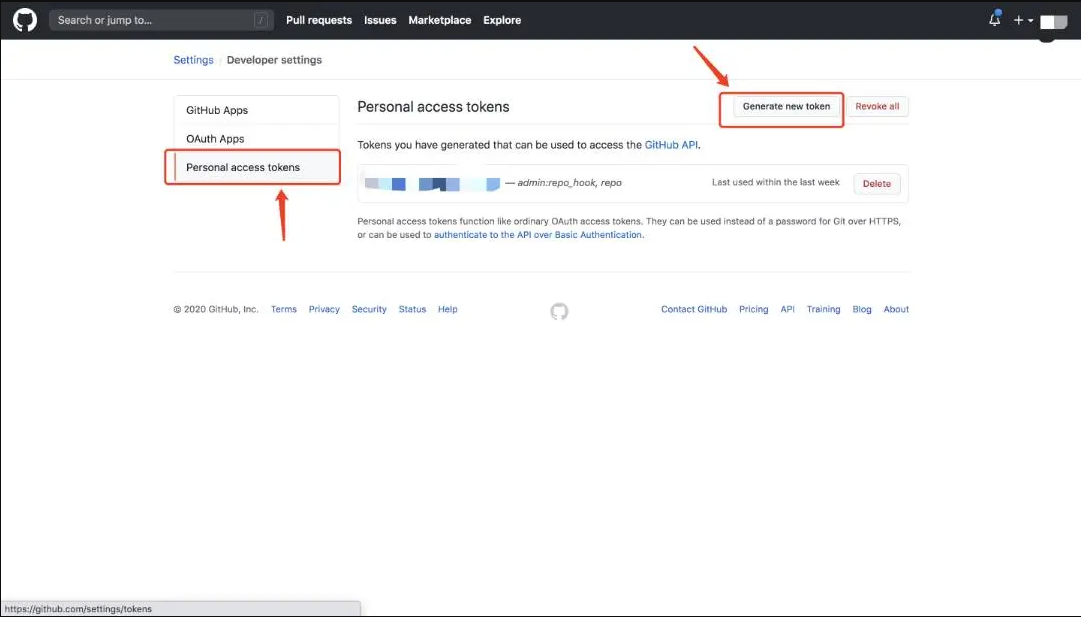This screenshot has height=617, width=1081.
Task: Open Pull requests in top navigation
Action: pyautogui.click(x=319, y=20)
